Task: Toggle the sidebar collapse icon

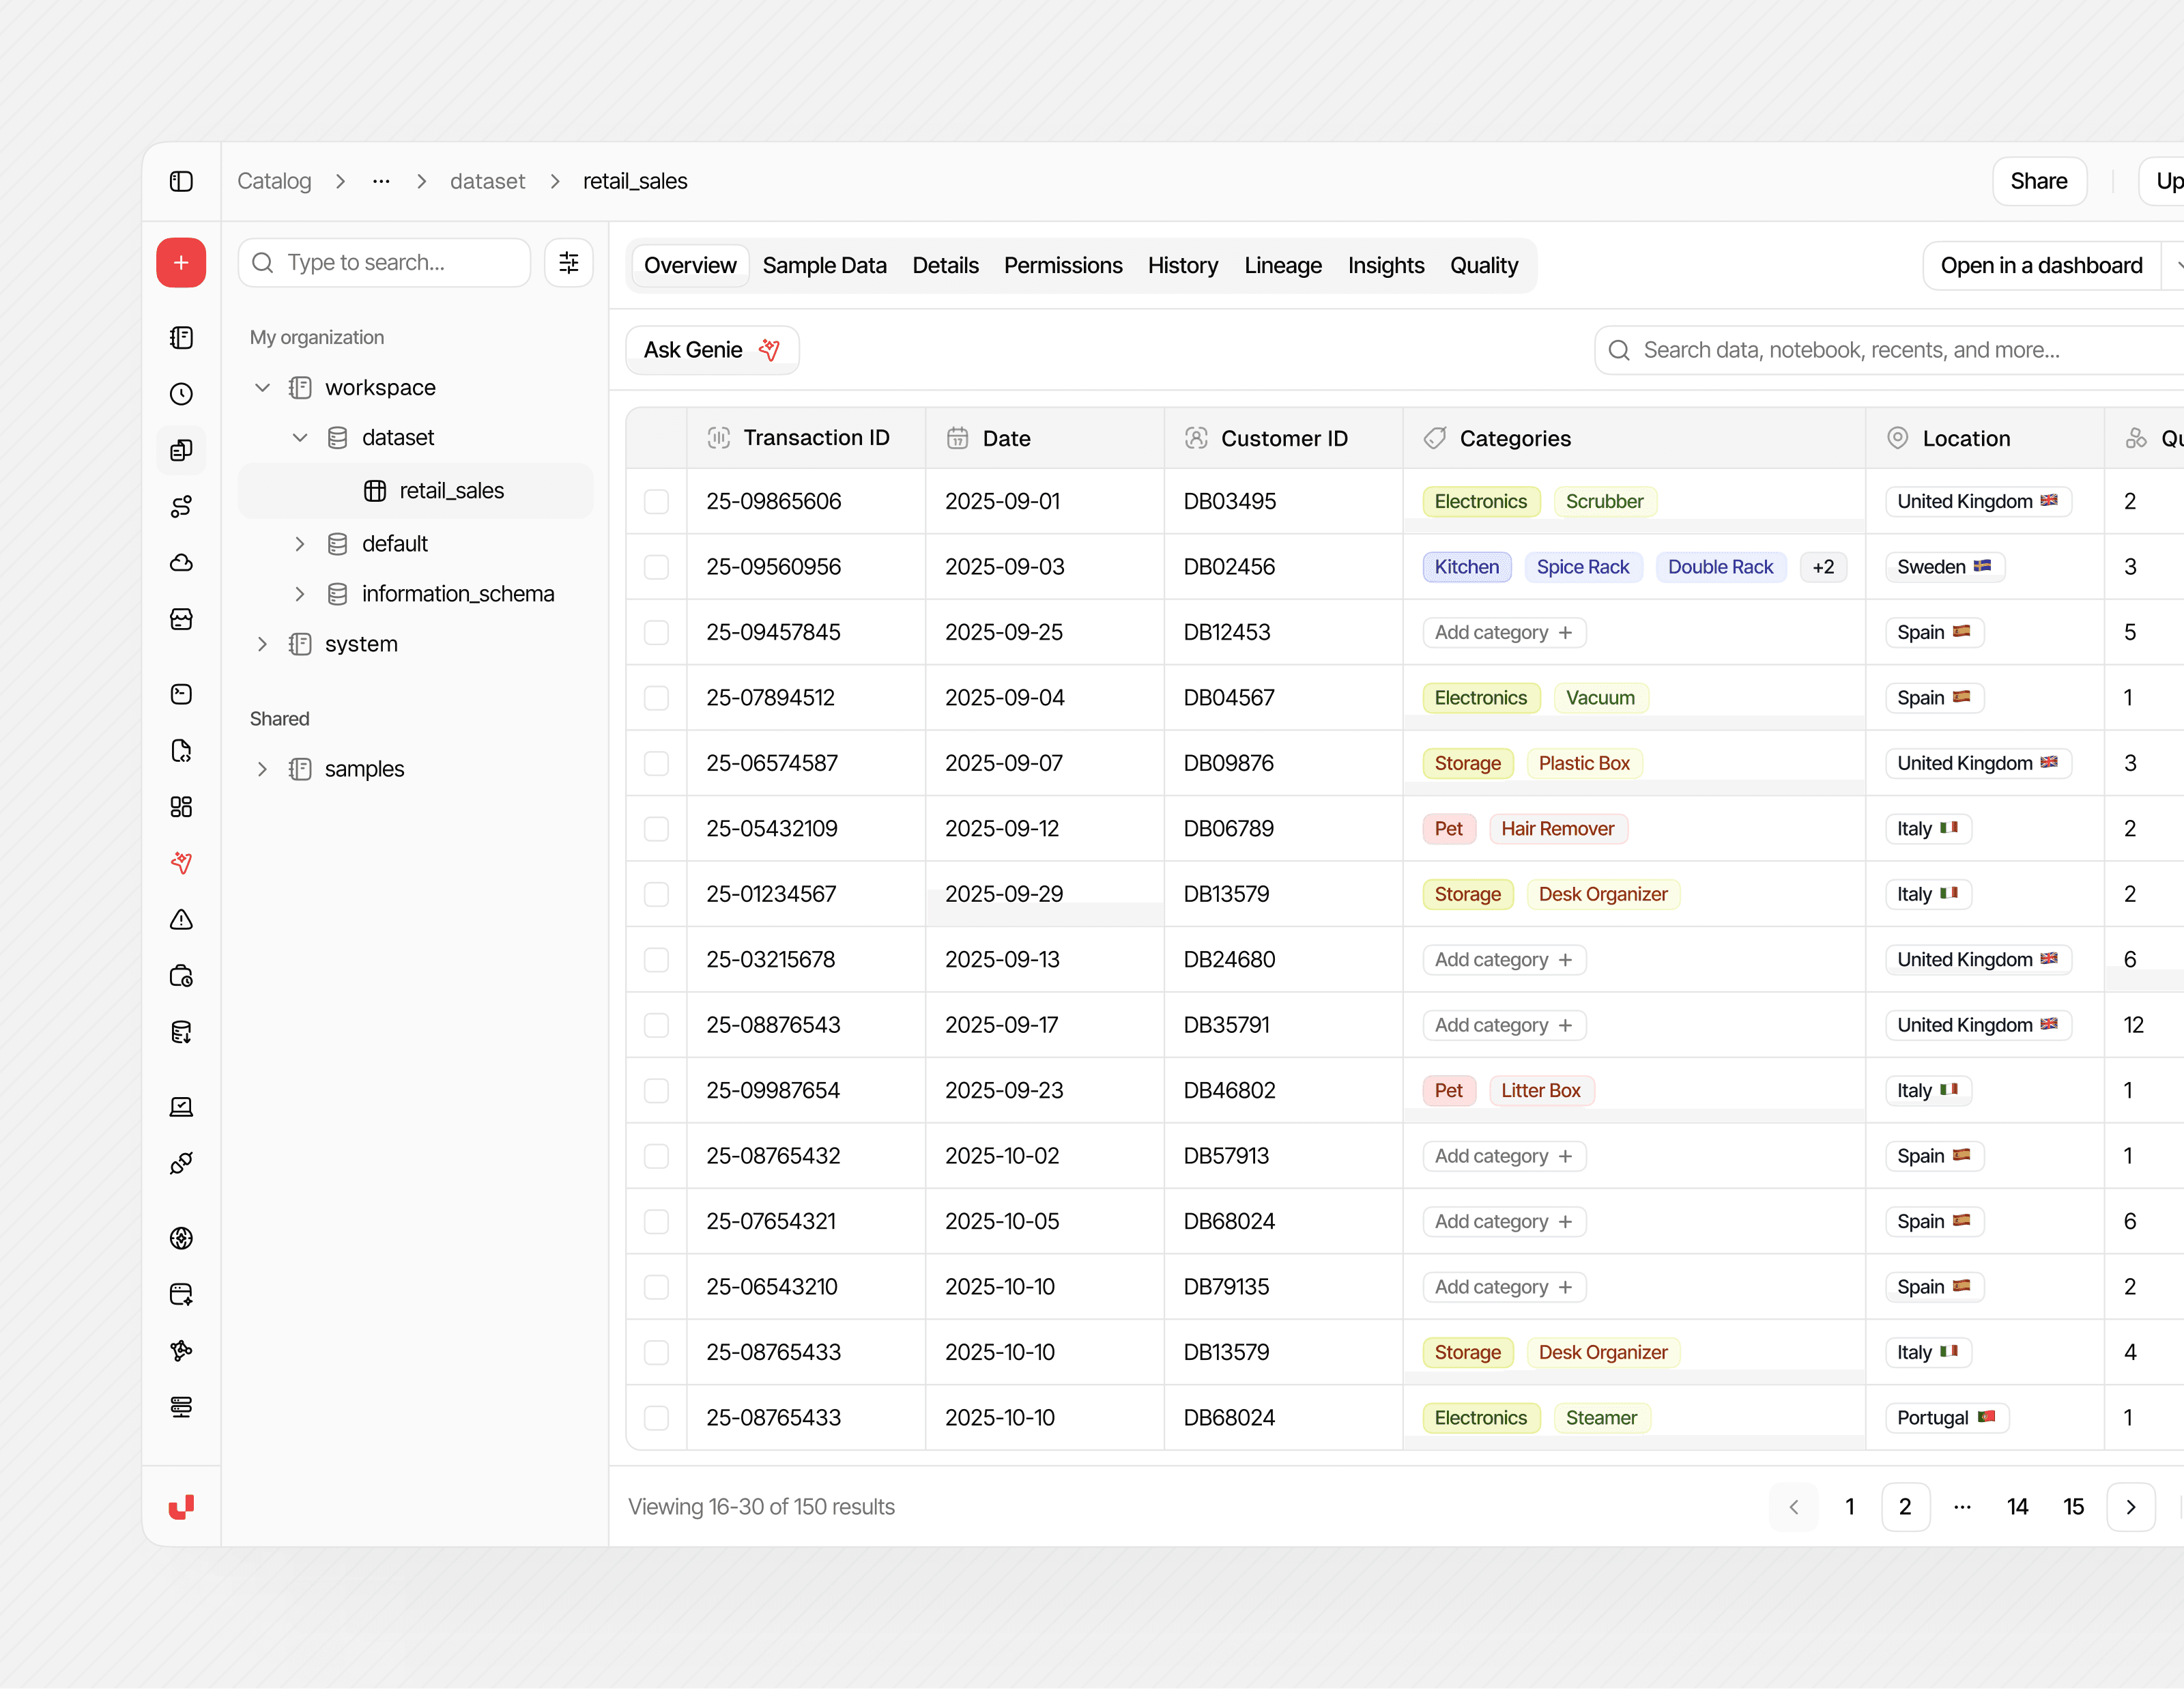Action: point(181,181)
